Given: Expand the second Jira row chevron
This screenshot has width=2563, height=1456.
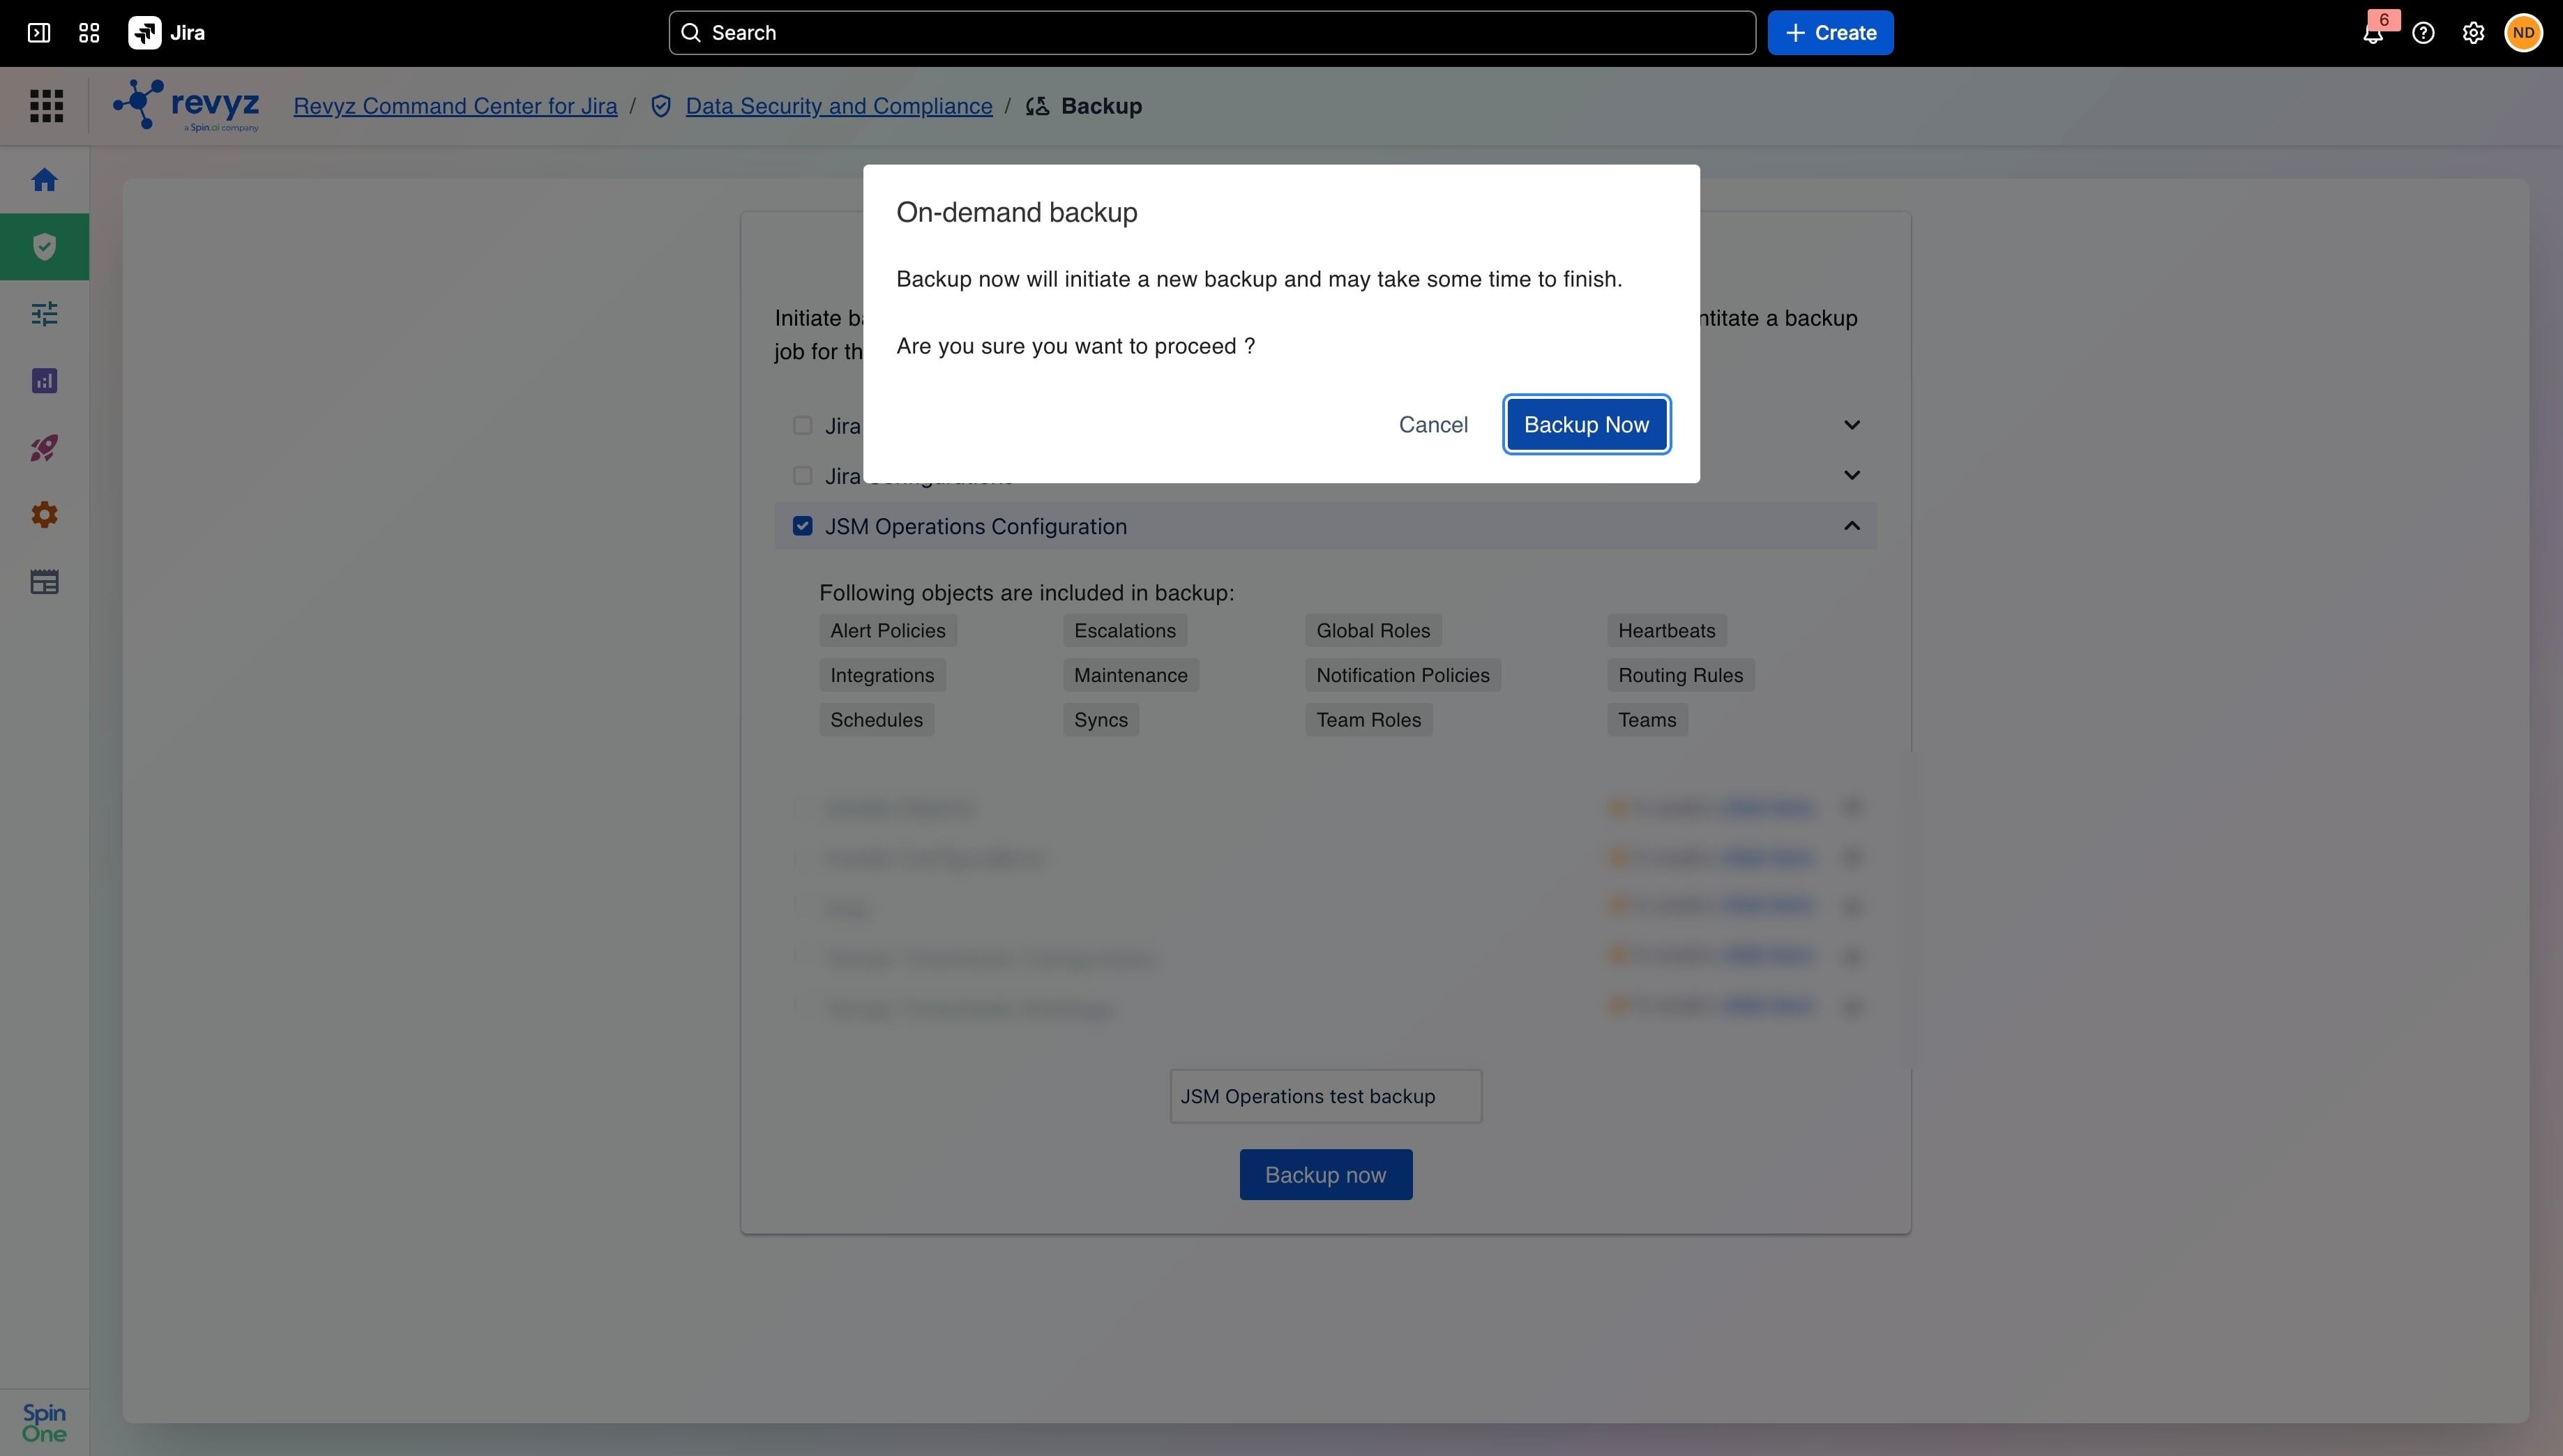Looking at the screenshot, I should (x=1852, y=475).
